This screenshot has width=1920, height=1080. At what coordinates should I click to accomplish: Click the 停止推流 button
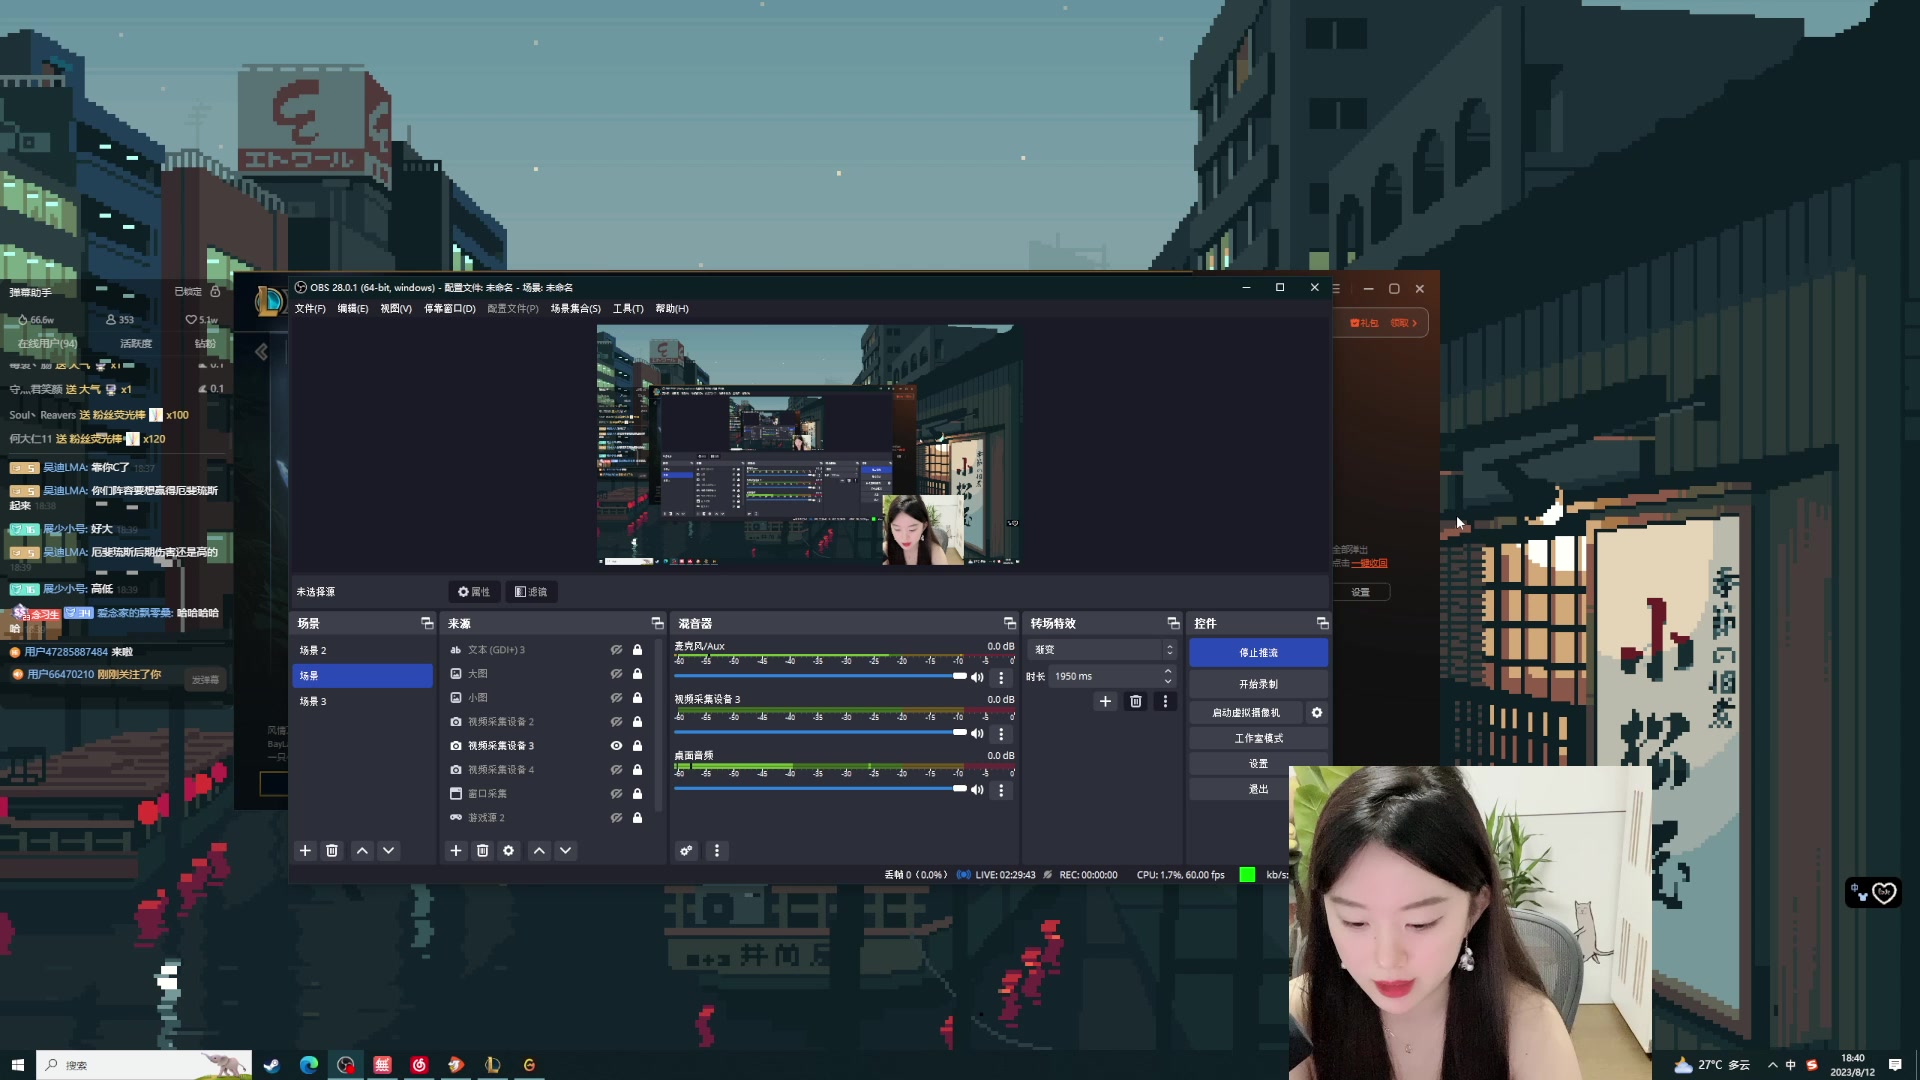(x=1258, y=653)
